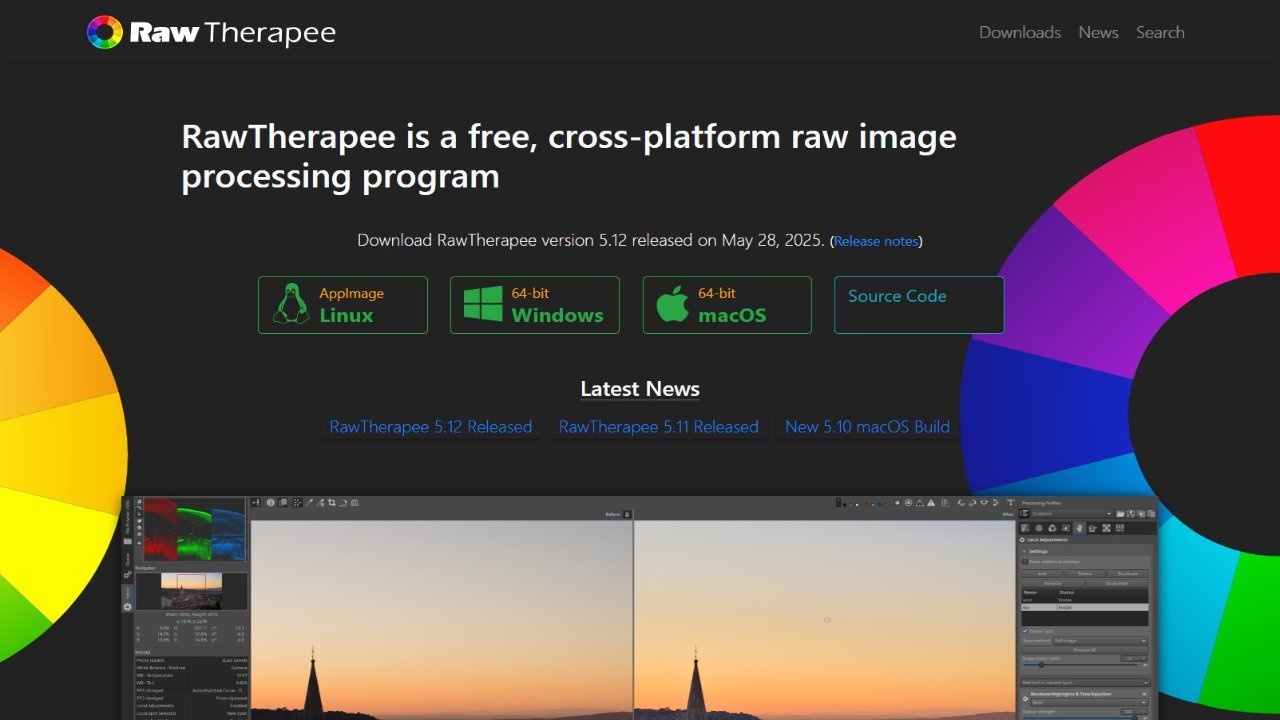This screenshot has height=720, width=1280.
Task: Open the Release notes link
Action: [x=875, y=241]
